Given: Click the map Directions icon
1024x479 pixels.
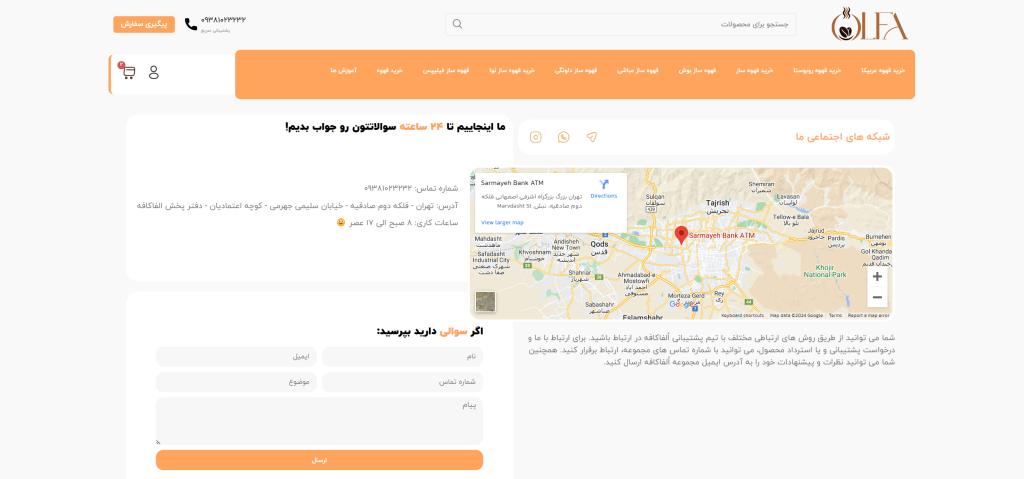Looking at the screenshot, I should click(604, 185).
